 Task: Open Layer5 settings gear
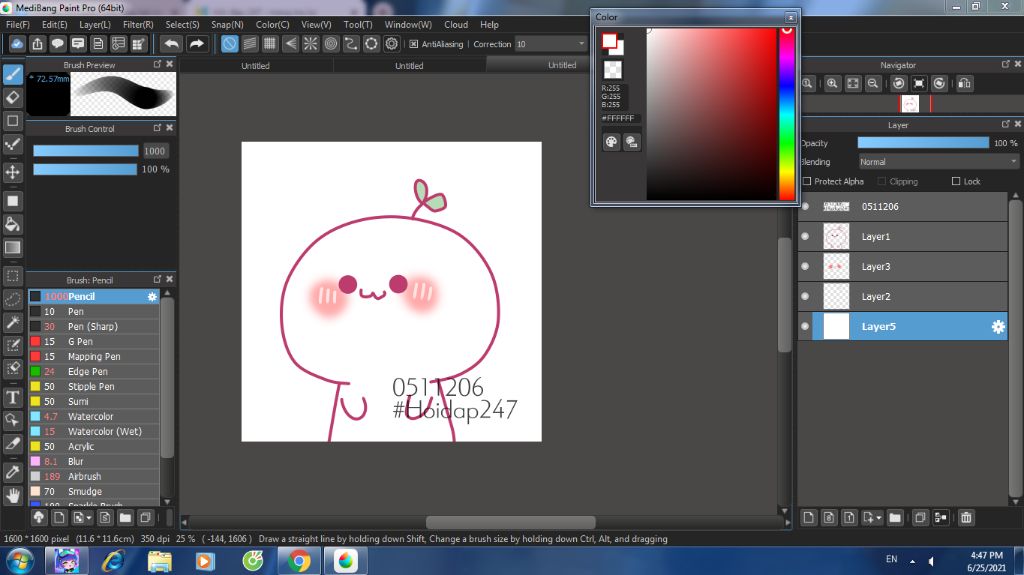997,327
